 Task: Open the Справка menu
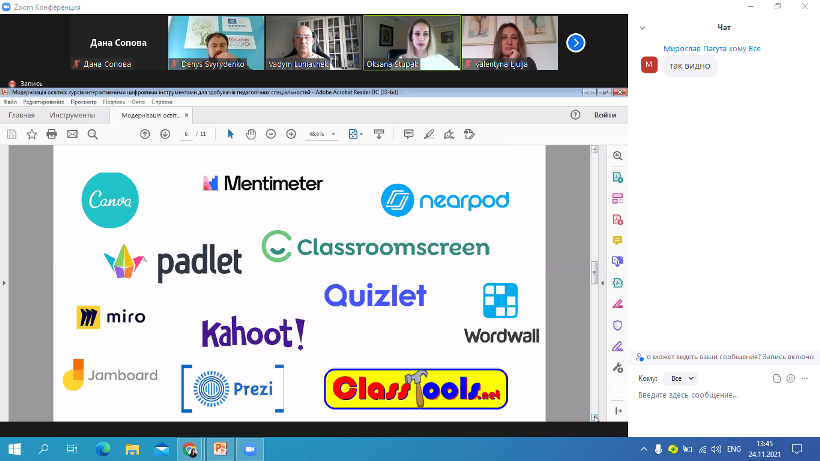coord(162,102)
